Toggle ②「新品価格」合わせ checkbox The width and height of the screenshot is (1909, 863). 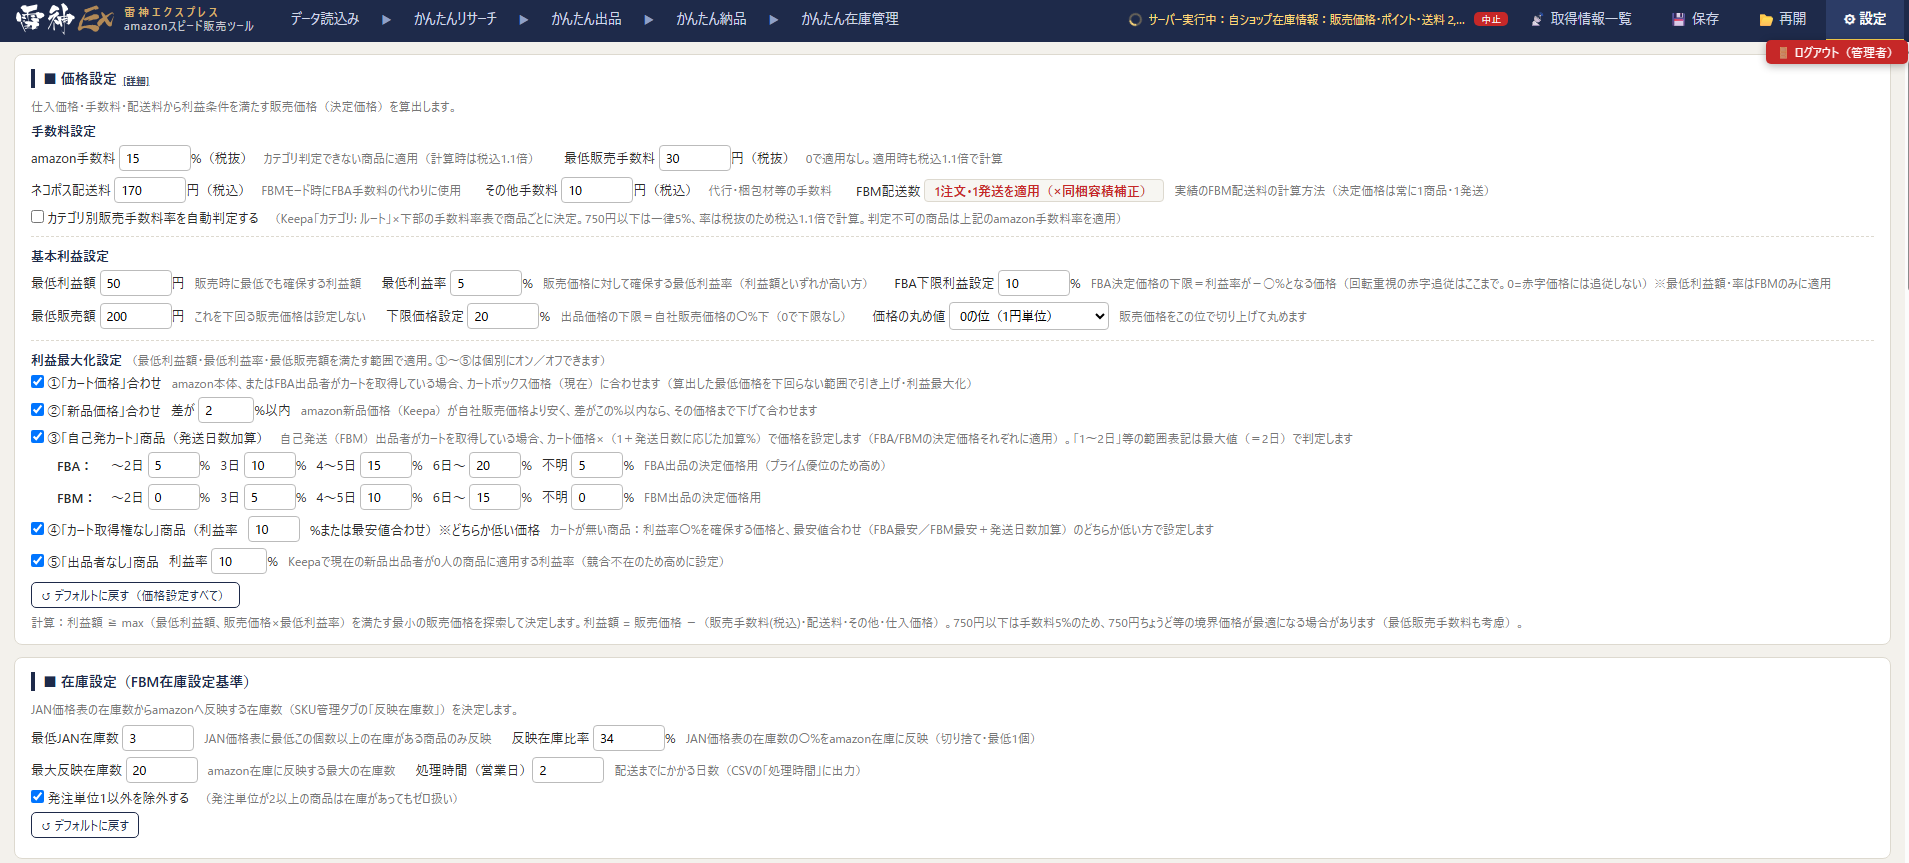(x=37, y=409)
